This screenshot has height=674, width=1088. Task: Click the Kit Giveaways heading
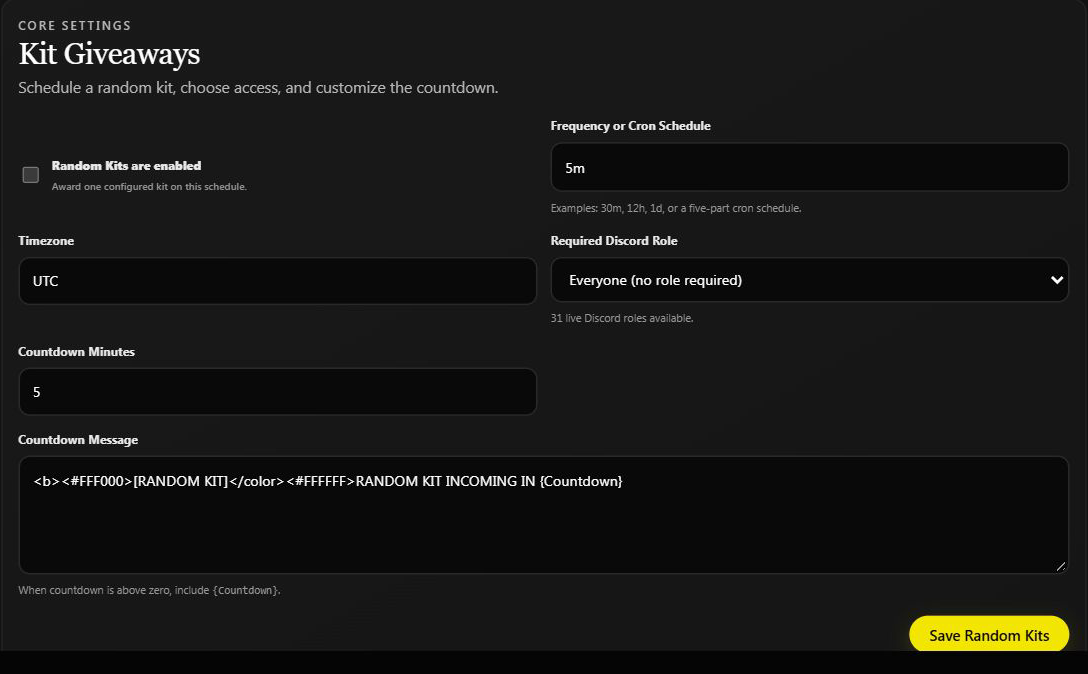[109, 53]
